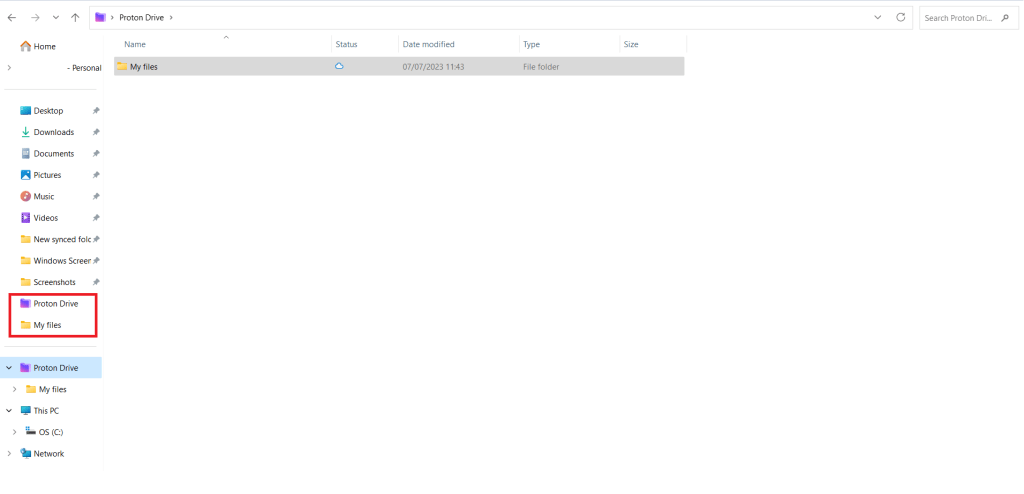
Task: Expand My files under Proton Drive tree
Action: 14,389
